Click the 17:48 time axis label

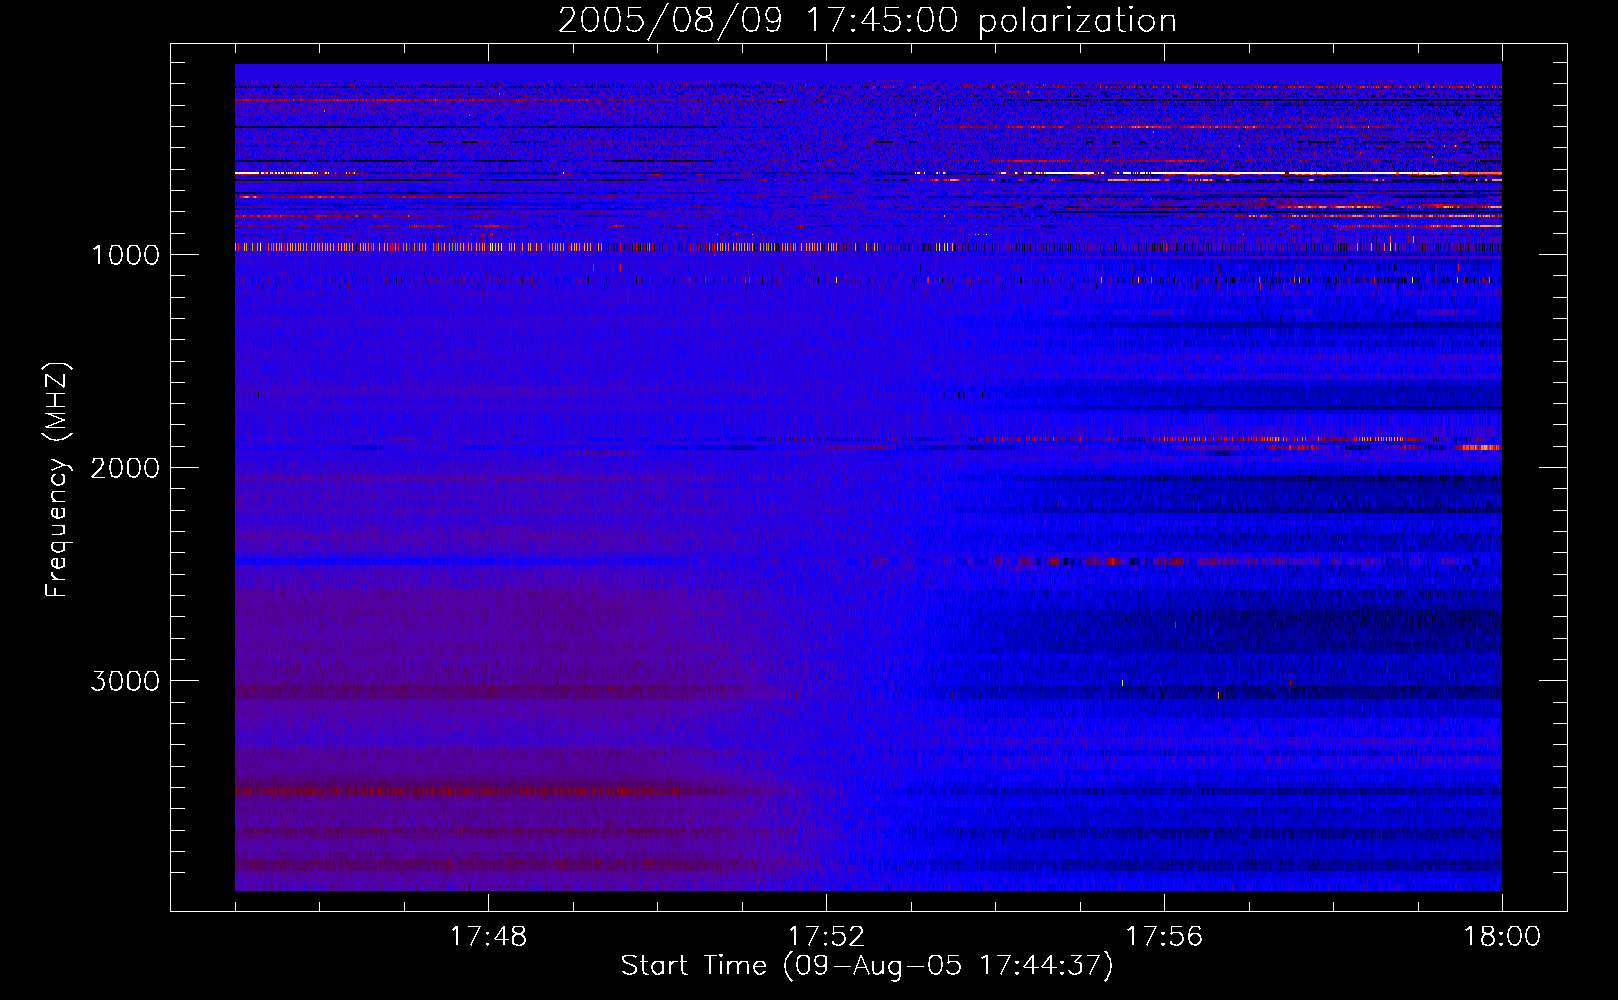point(488,937)
